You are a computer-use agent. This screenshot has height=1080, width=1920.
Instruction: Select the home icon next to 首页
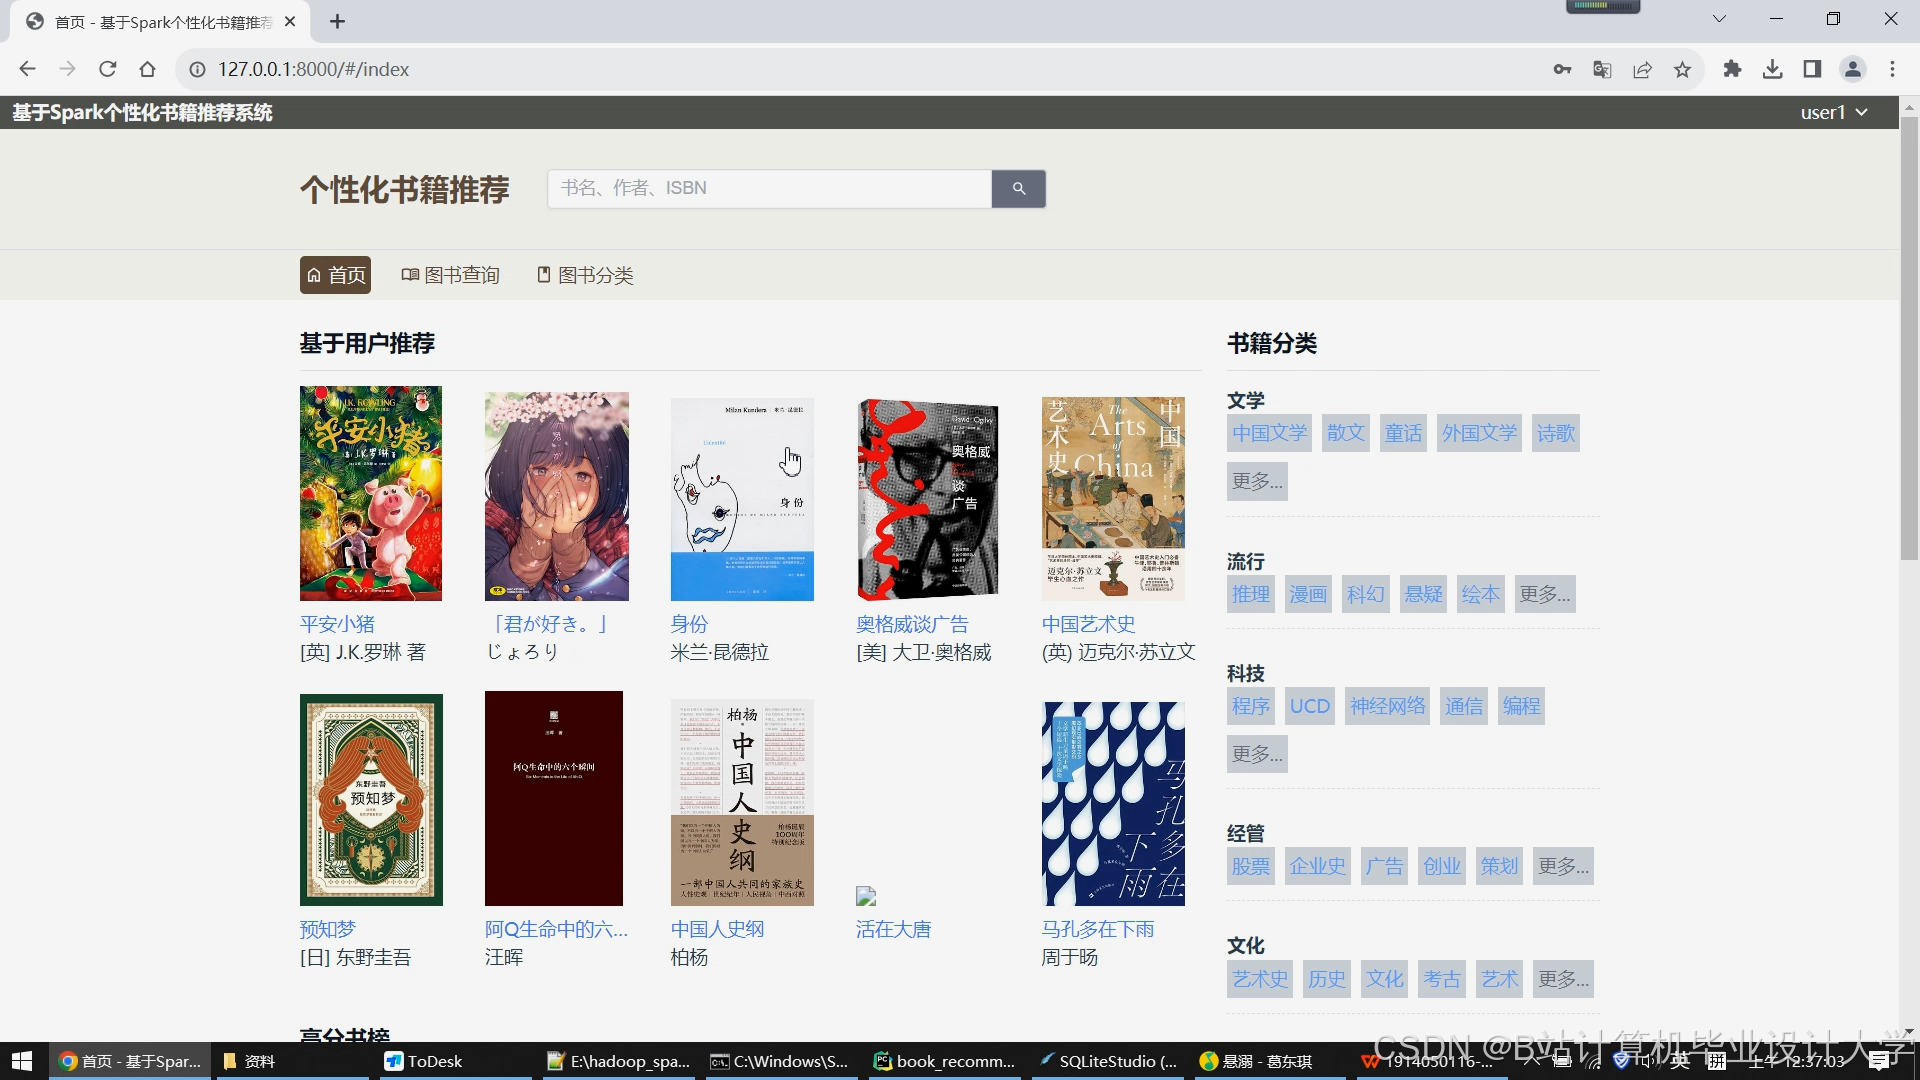coord(315,275)
